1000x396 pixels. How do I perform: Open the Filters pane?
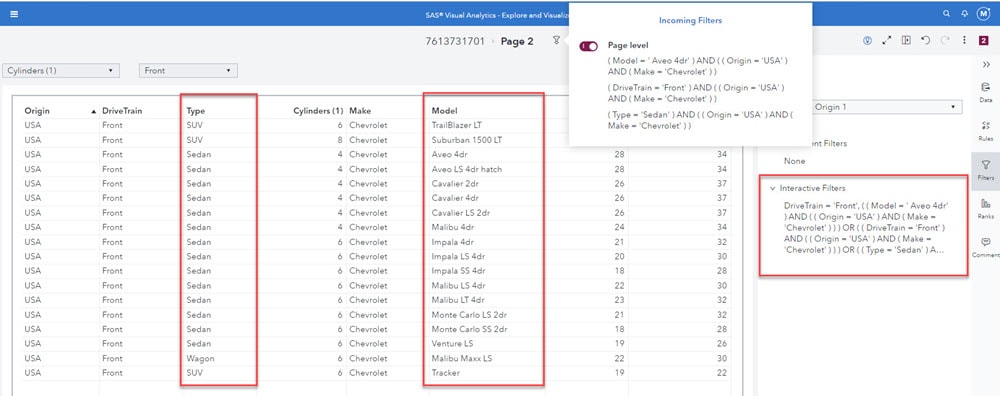(986, 170)
